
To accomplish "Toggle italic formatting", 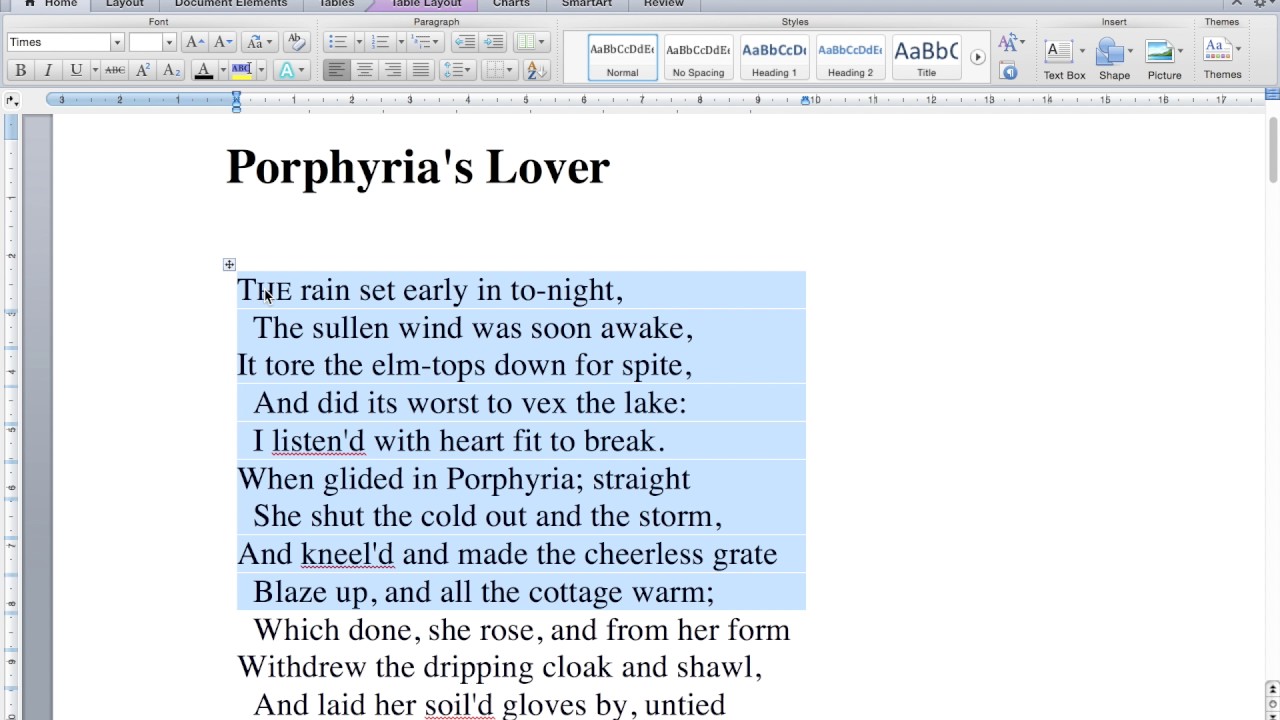I will point(47,70).
